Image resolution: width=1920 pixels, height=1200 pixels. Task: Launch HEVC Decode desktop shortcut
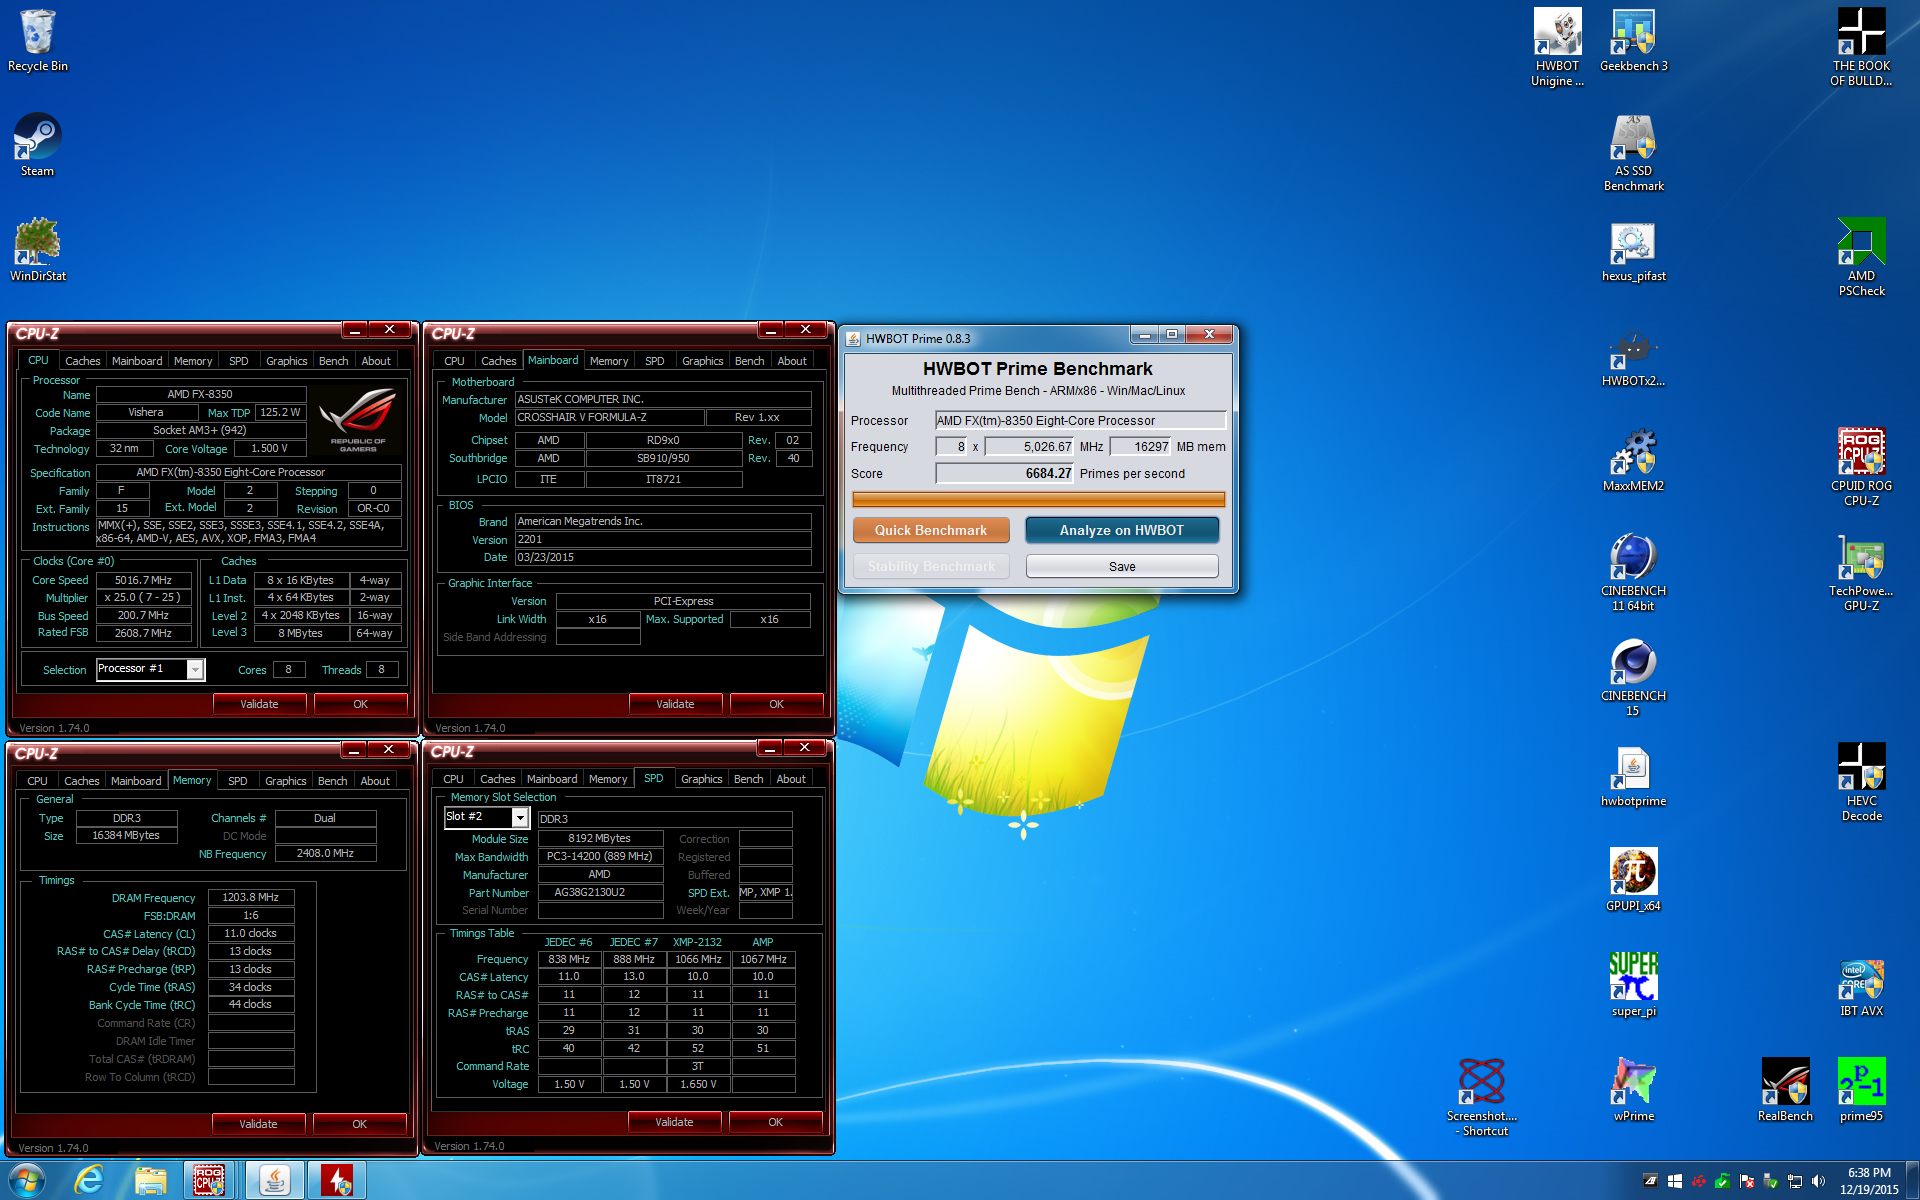click(1861, 783)
